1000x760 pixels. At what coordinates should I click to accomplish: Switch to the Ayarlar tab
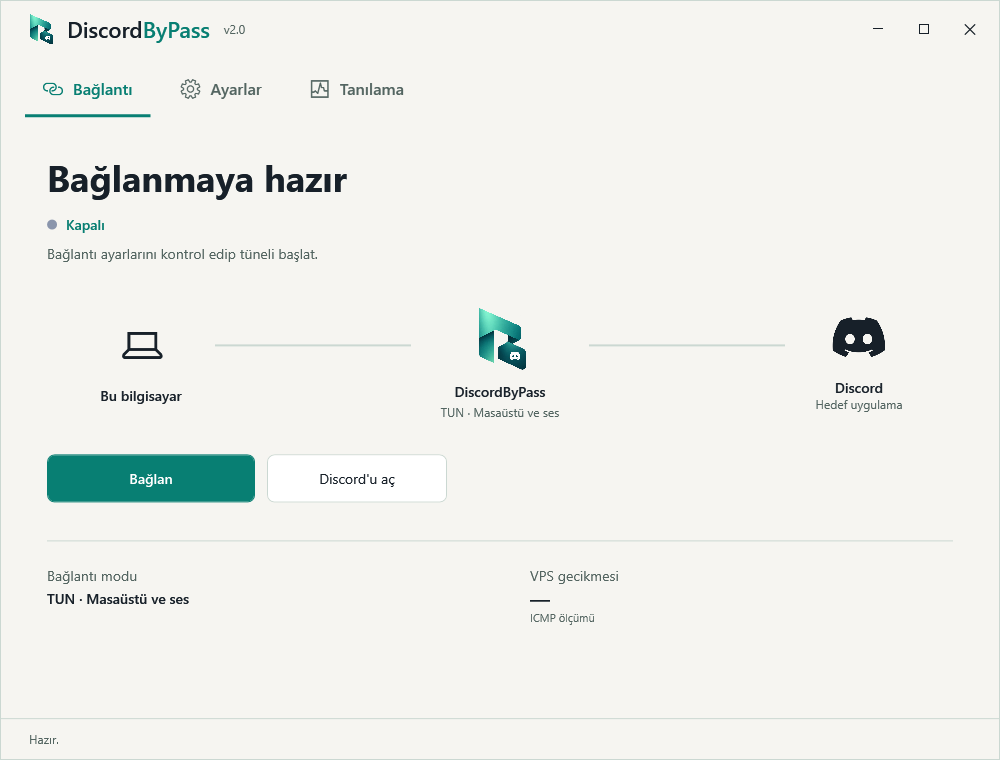click(221, 90)
